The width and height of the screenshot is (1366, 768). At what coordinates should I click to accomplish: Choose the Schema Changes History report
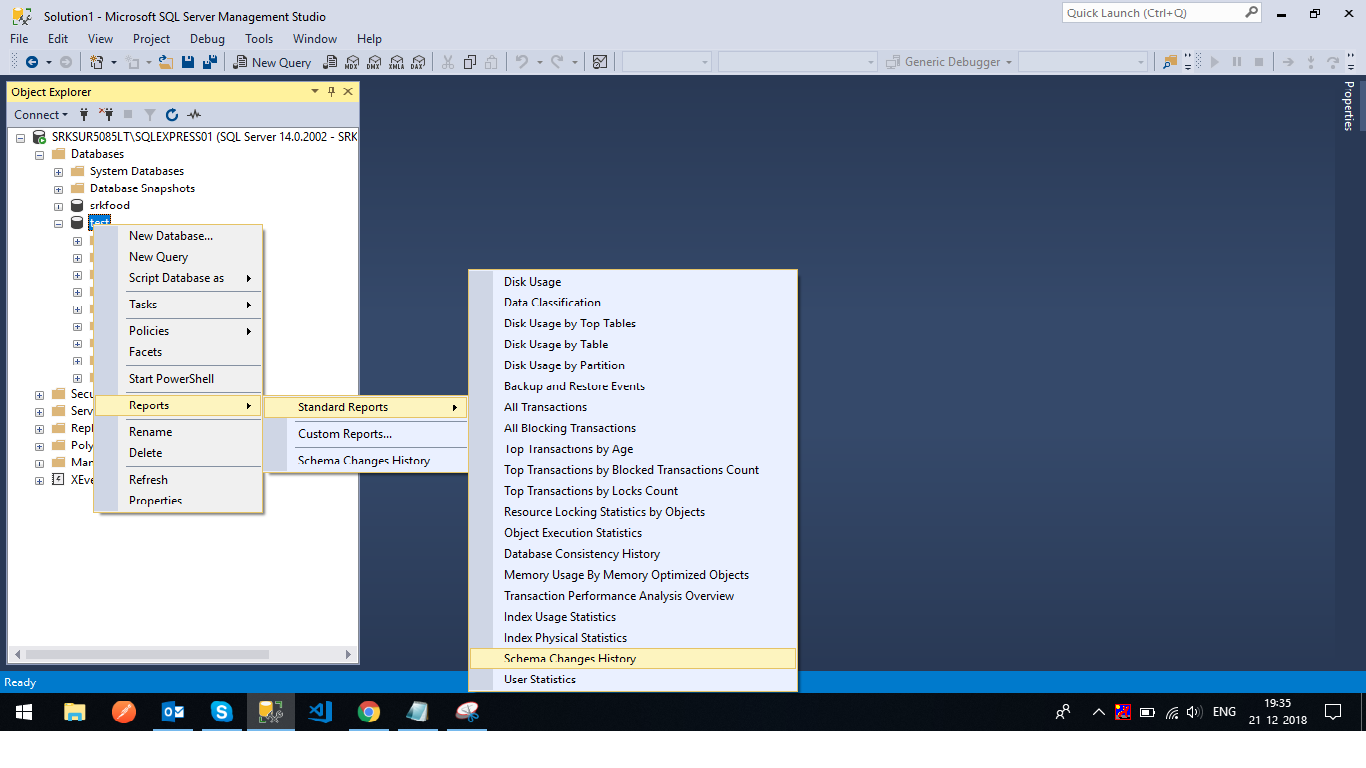tap(570, 658)
